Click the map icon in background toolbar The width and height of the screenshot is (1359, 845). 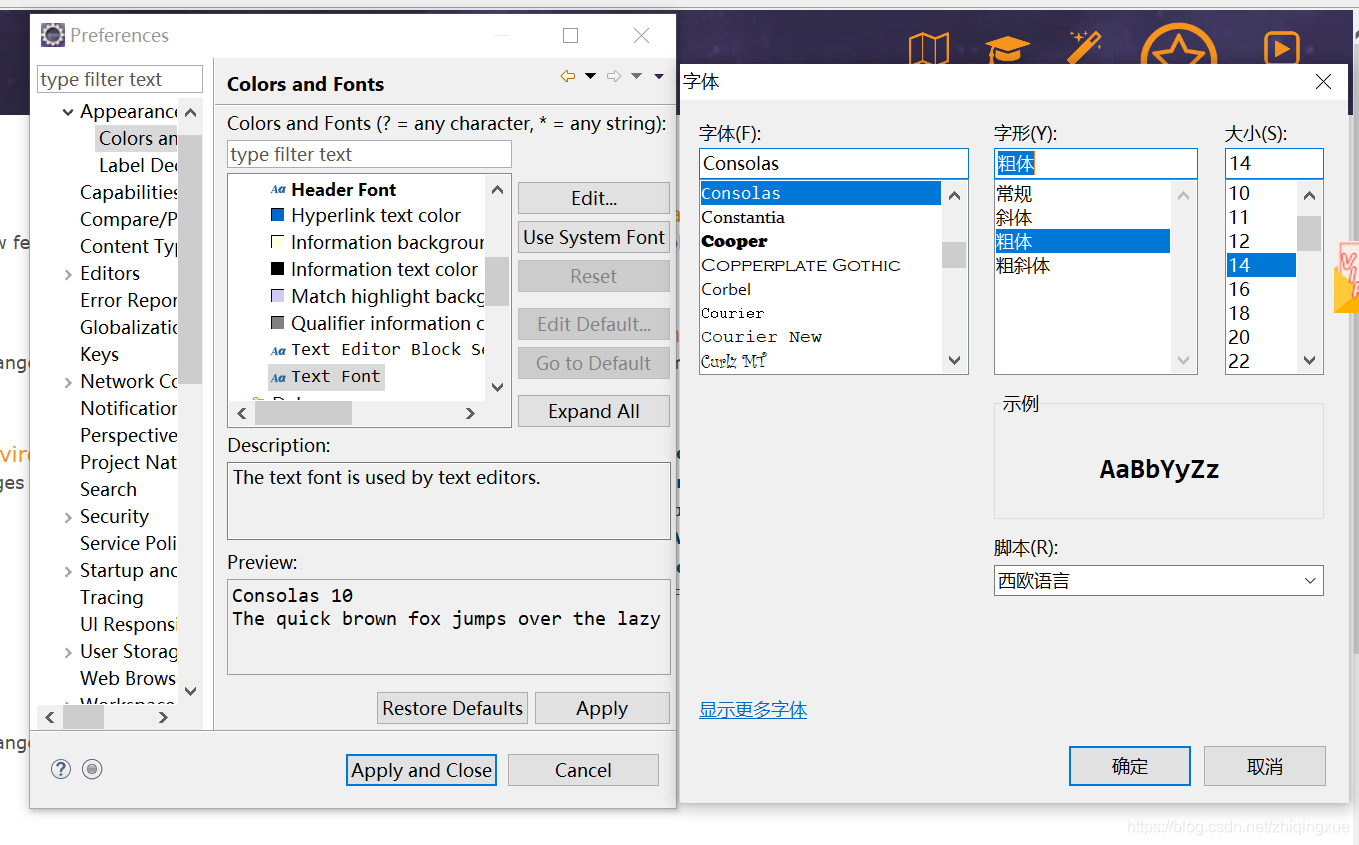928,49
